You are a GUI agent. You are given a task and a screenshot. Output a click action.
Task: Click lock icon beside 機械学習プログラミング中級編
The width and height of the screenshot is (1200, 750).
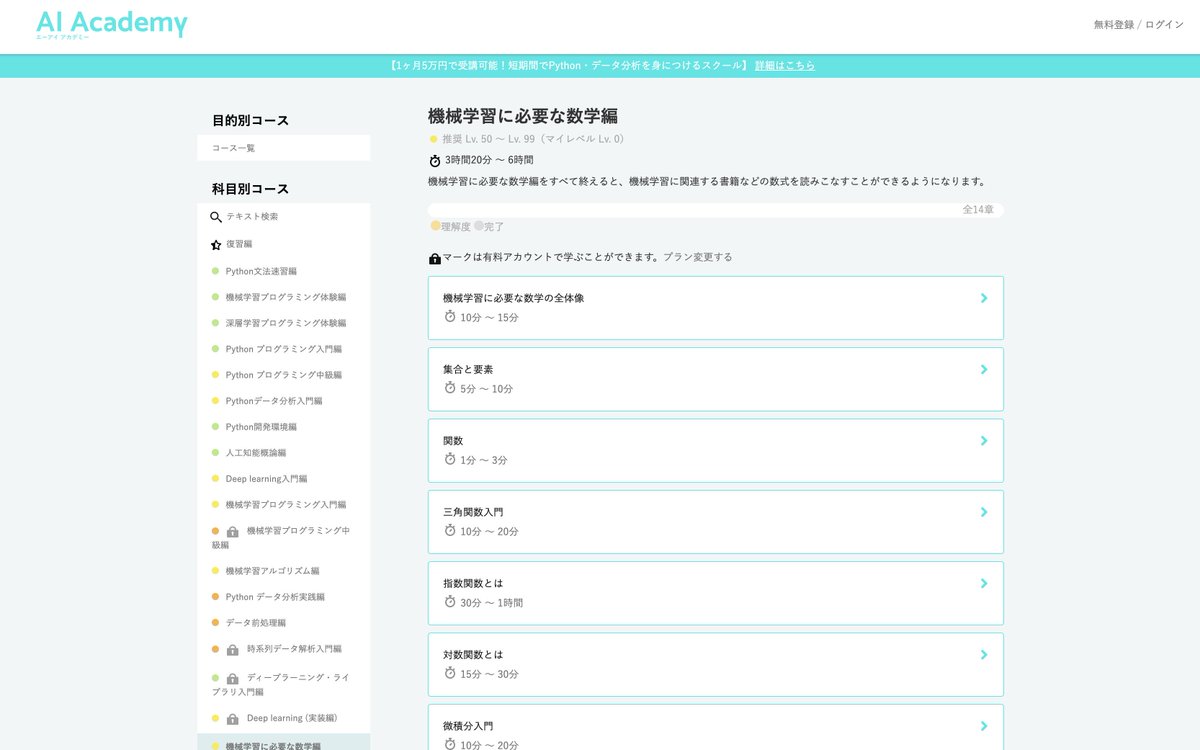click(x=233, y=532)
